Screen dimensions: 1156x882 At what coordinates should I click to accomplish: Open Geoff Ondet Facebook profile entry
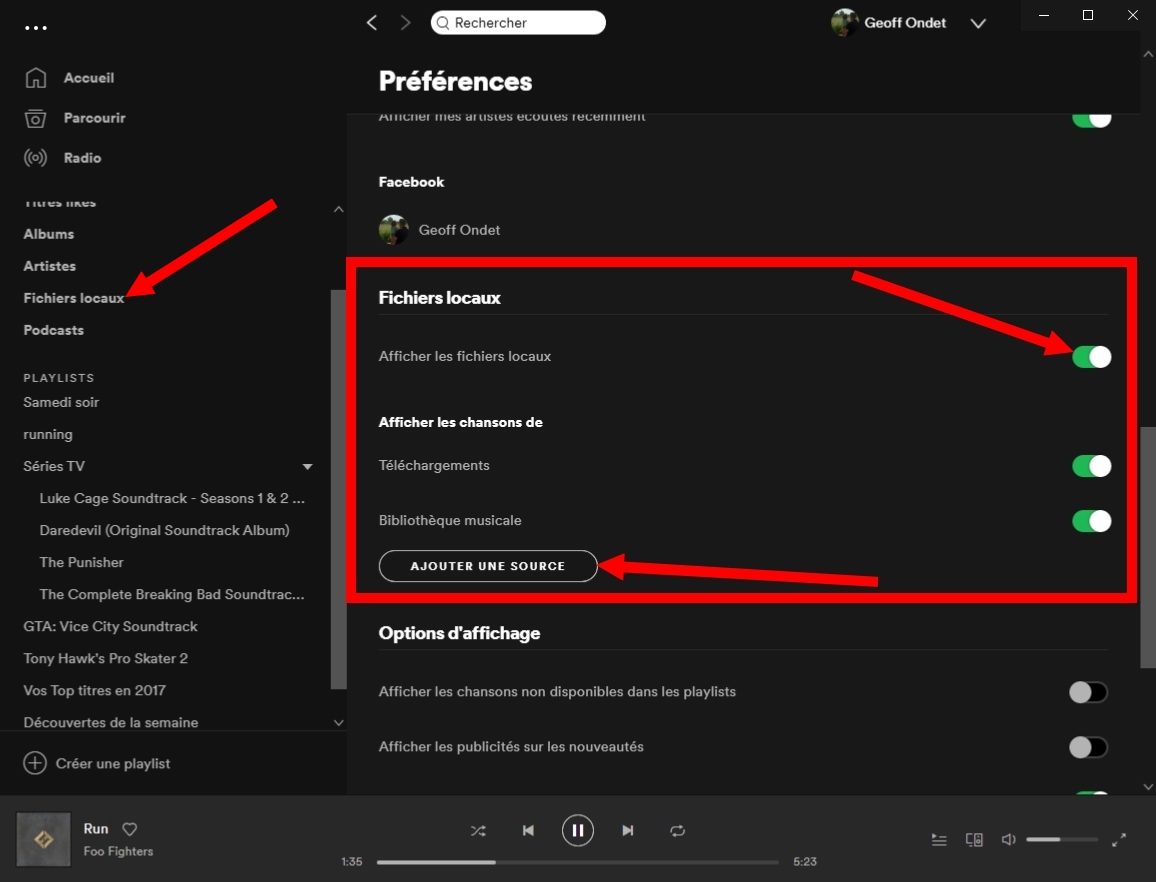[x=439, y=230]
